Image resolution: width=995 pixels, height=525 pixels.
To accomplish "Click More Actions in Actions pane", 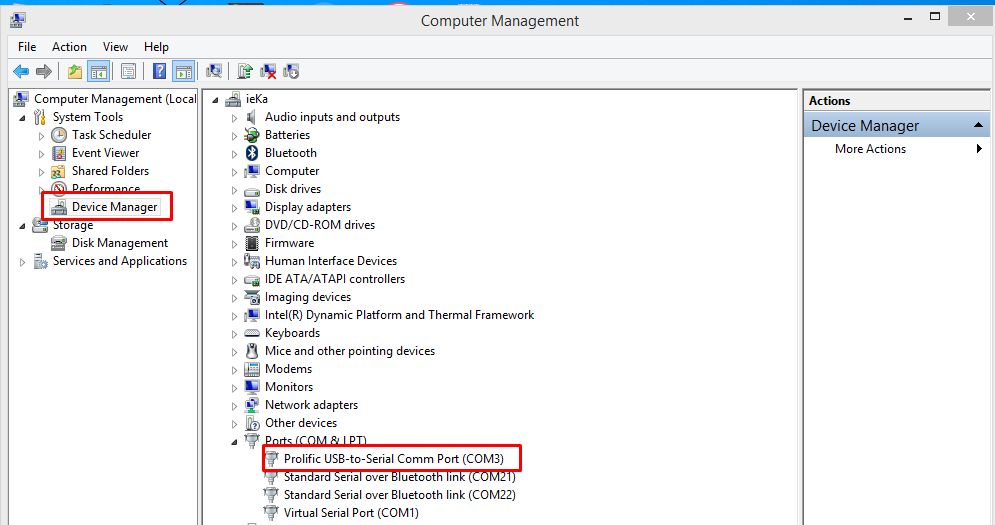I will click(870, 149).
